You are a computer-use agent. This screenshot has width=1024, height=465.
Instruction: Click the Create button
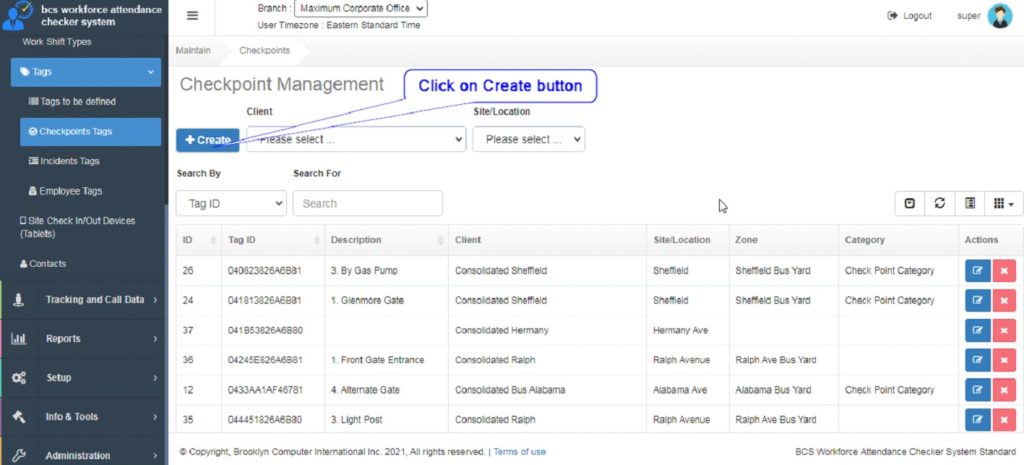tap(208, 140)
